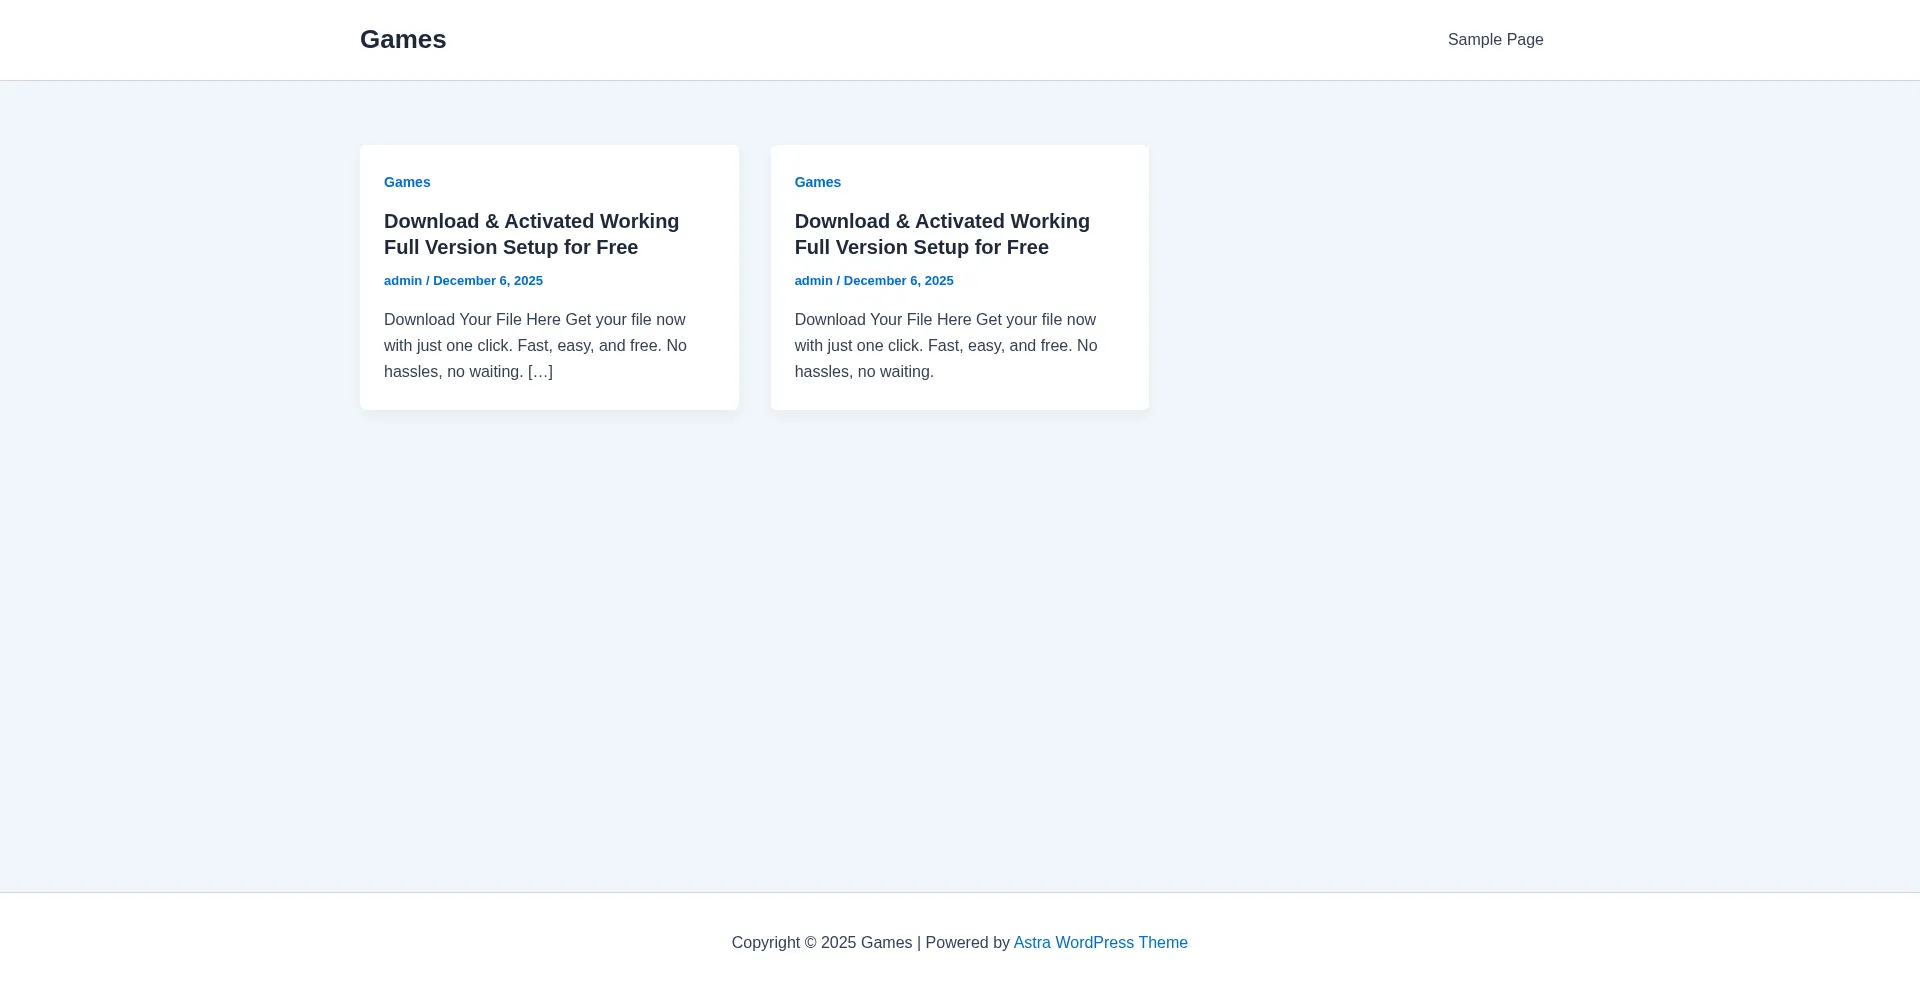Open the Sample Page menu item
The image size is (1920, 993).
click(1495, 40)
